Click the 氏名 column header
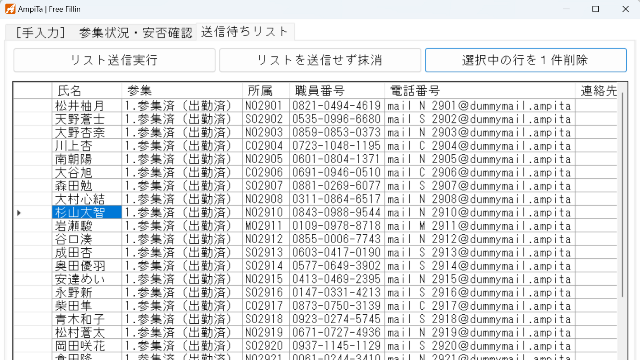Screen dimensions: 640x360 point(87,90)
